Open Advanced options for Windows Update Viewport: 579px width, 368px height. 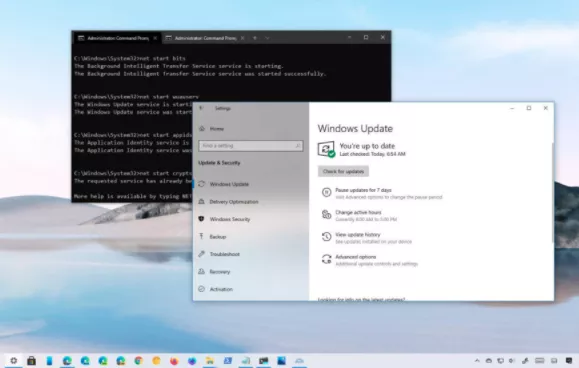[x=356, y=257]
